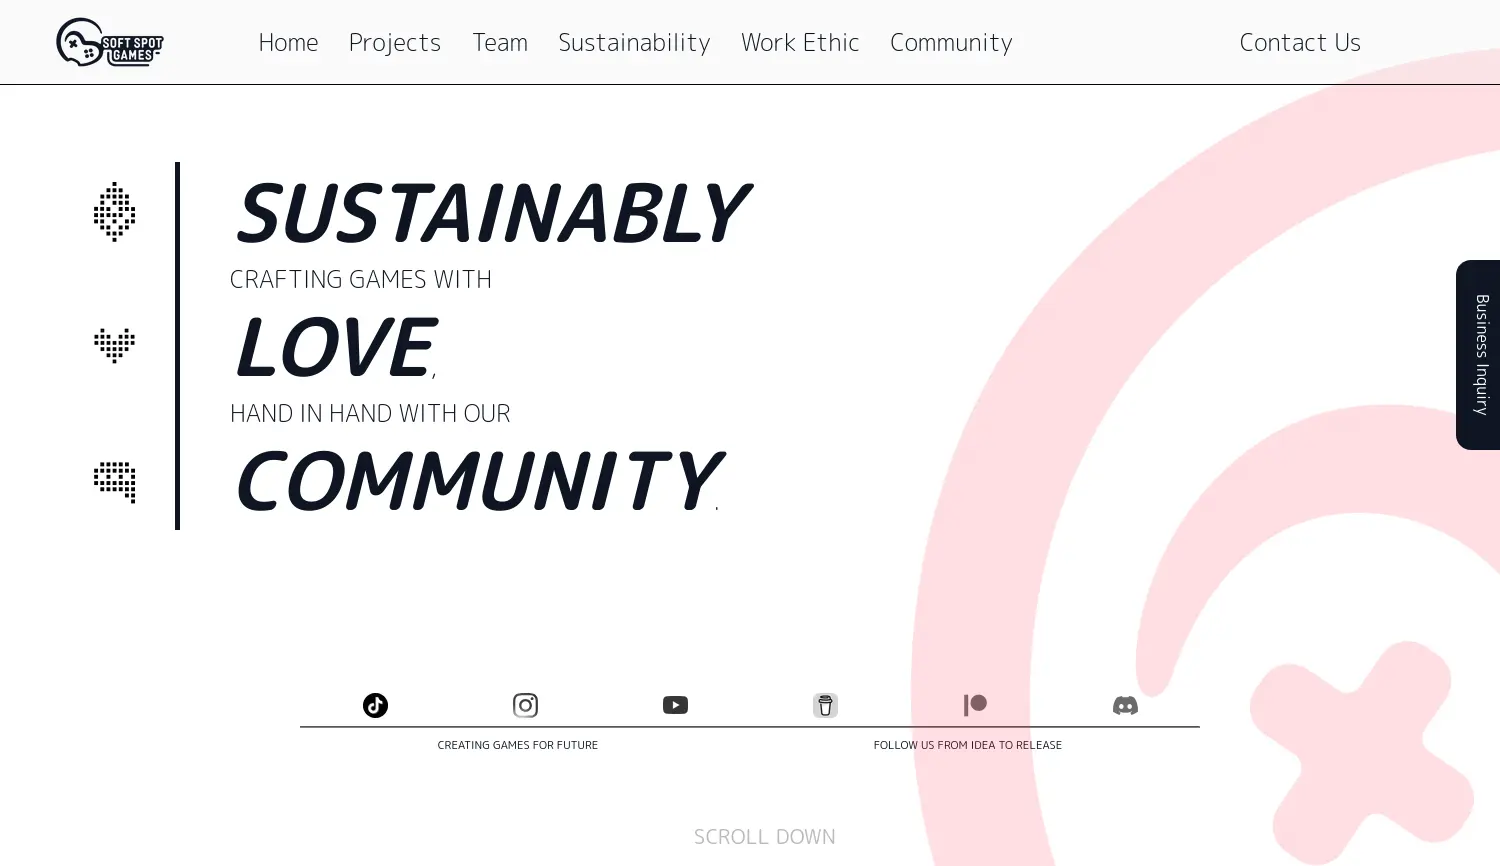Click the coffee cup donation icon

(x=825, y=705)
